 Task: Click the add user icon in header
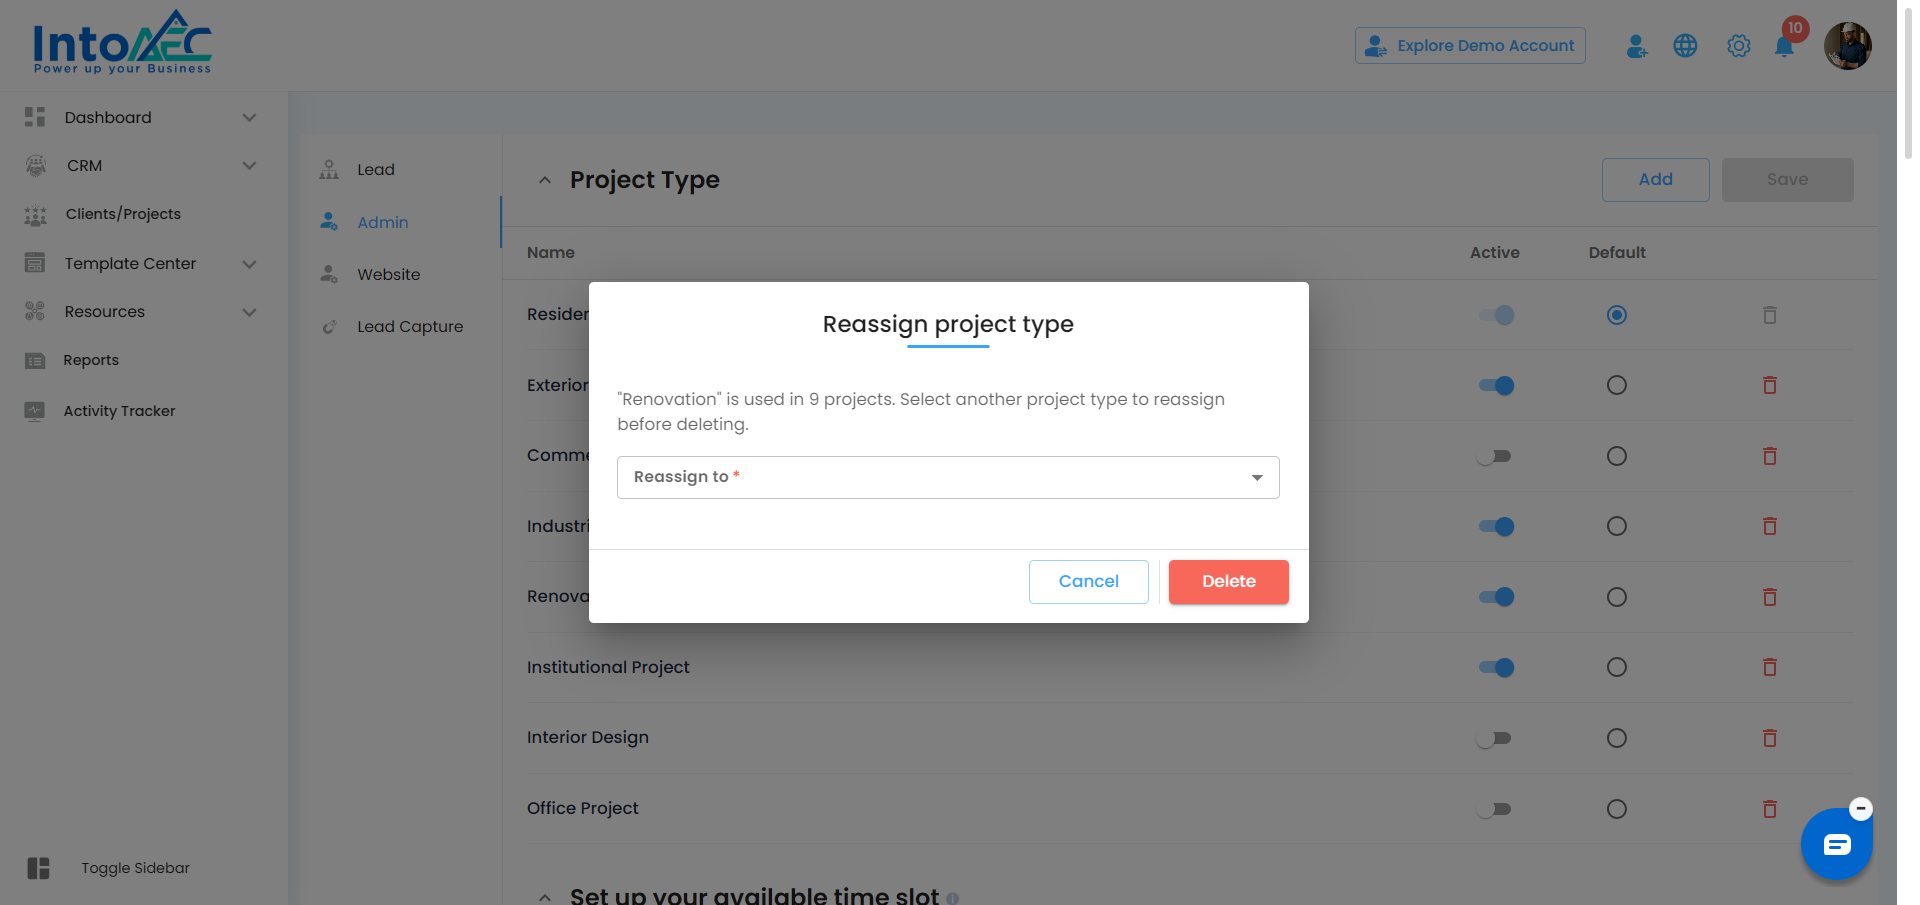click(1636, 46)
